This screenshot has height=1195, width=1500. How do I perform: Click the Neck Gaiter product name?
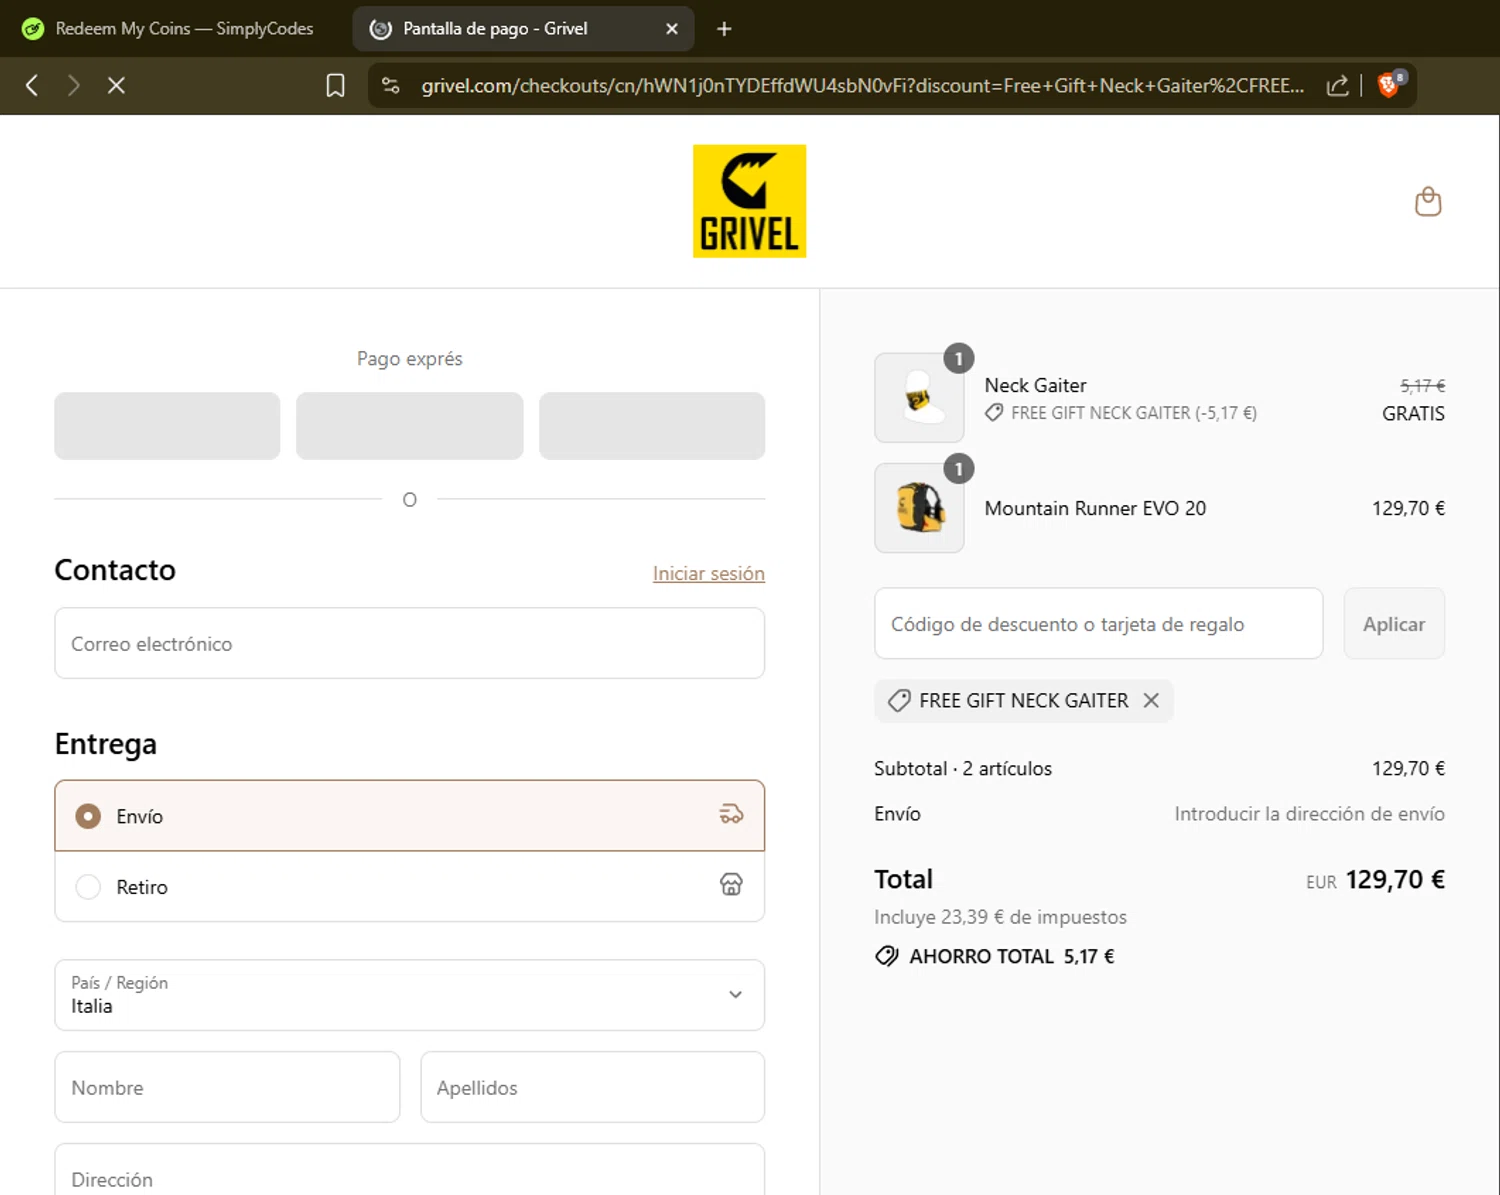1035,385
